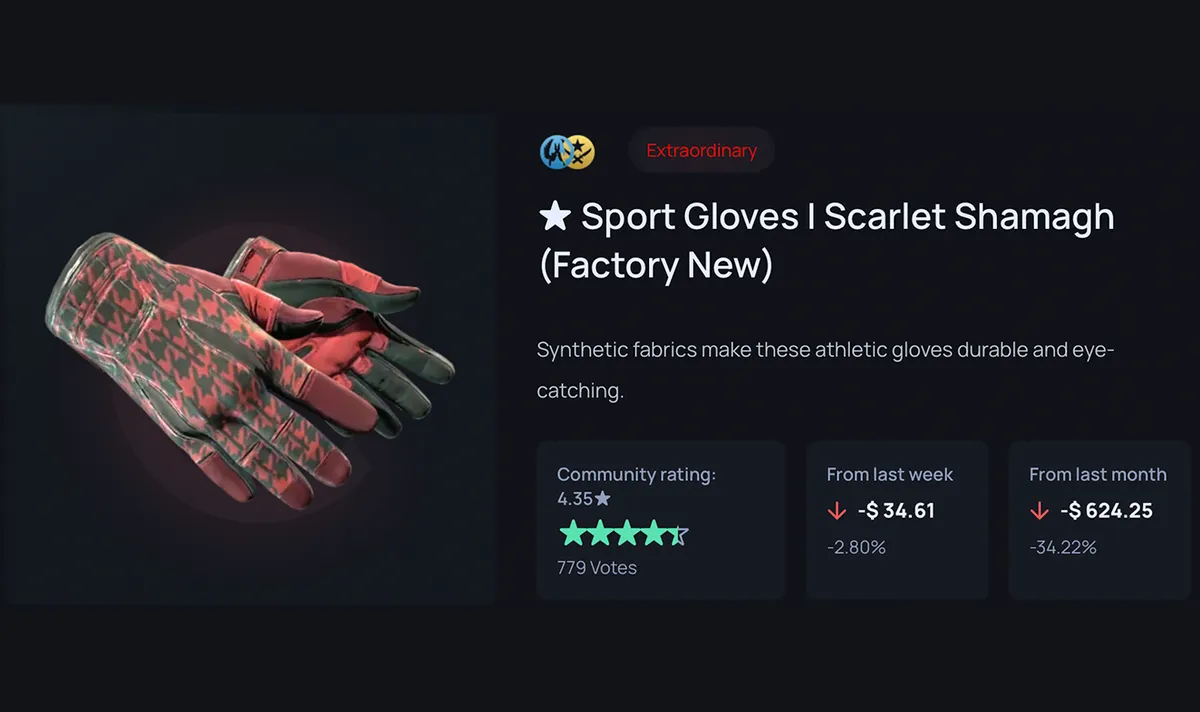Image resolution: width=1200 pixels, height=712 pixels.
Task: Click the blue Counter-Terrorist team icon
Action: click(x=555, y=151)
